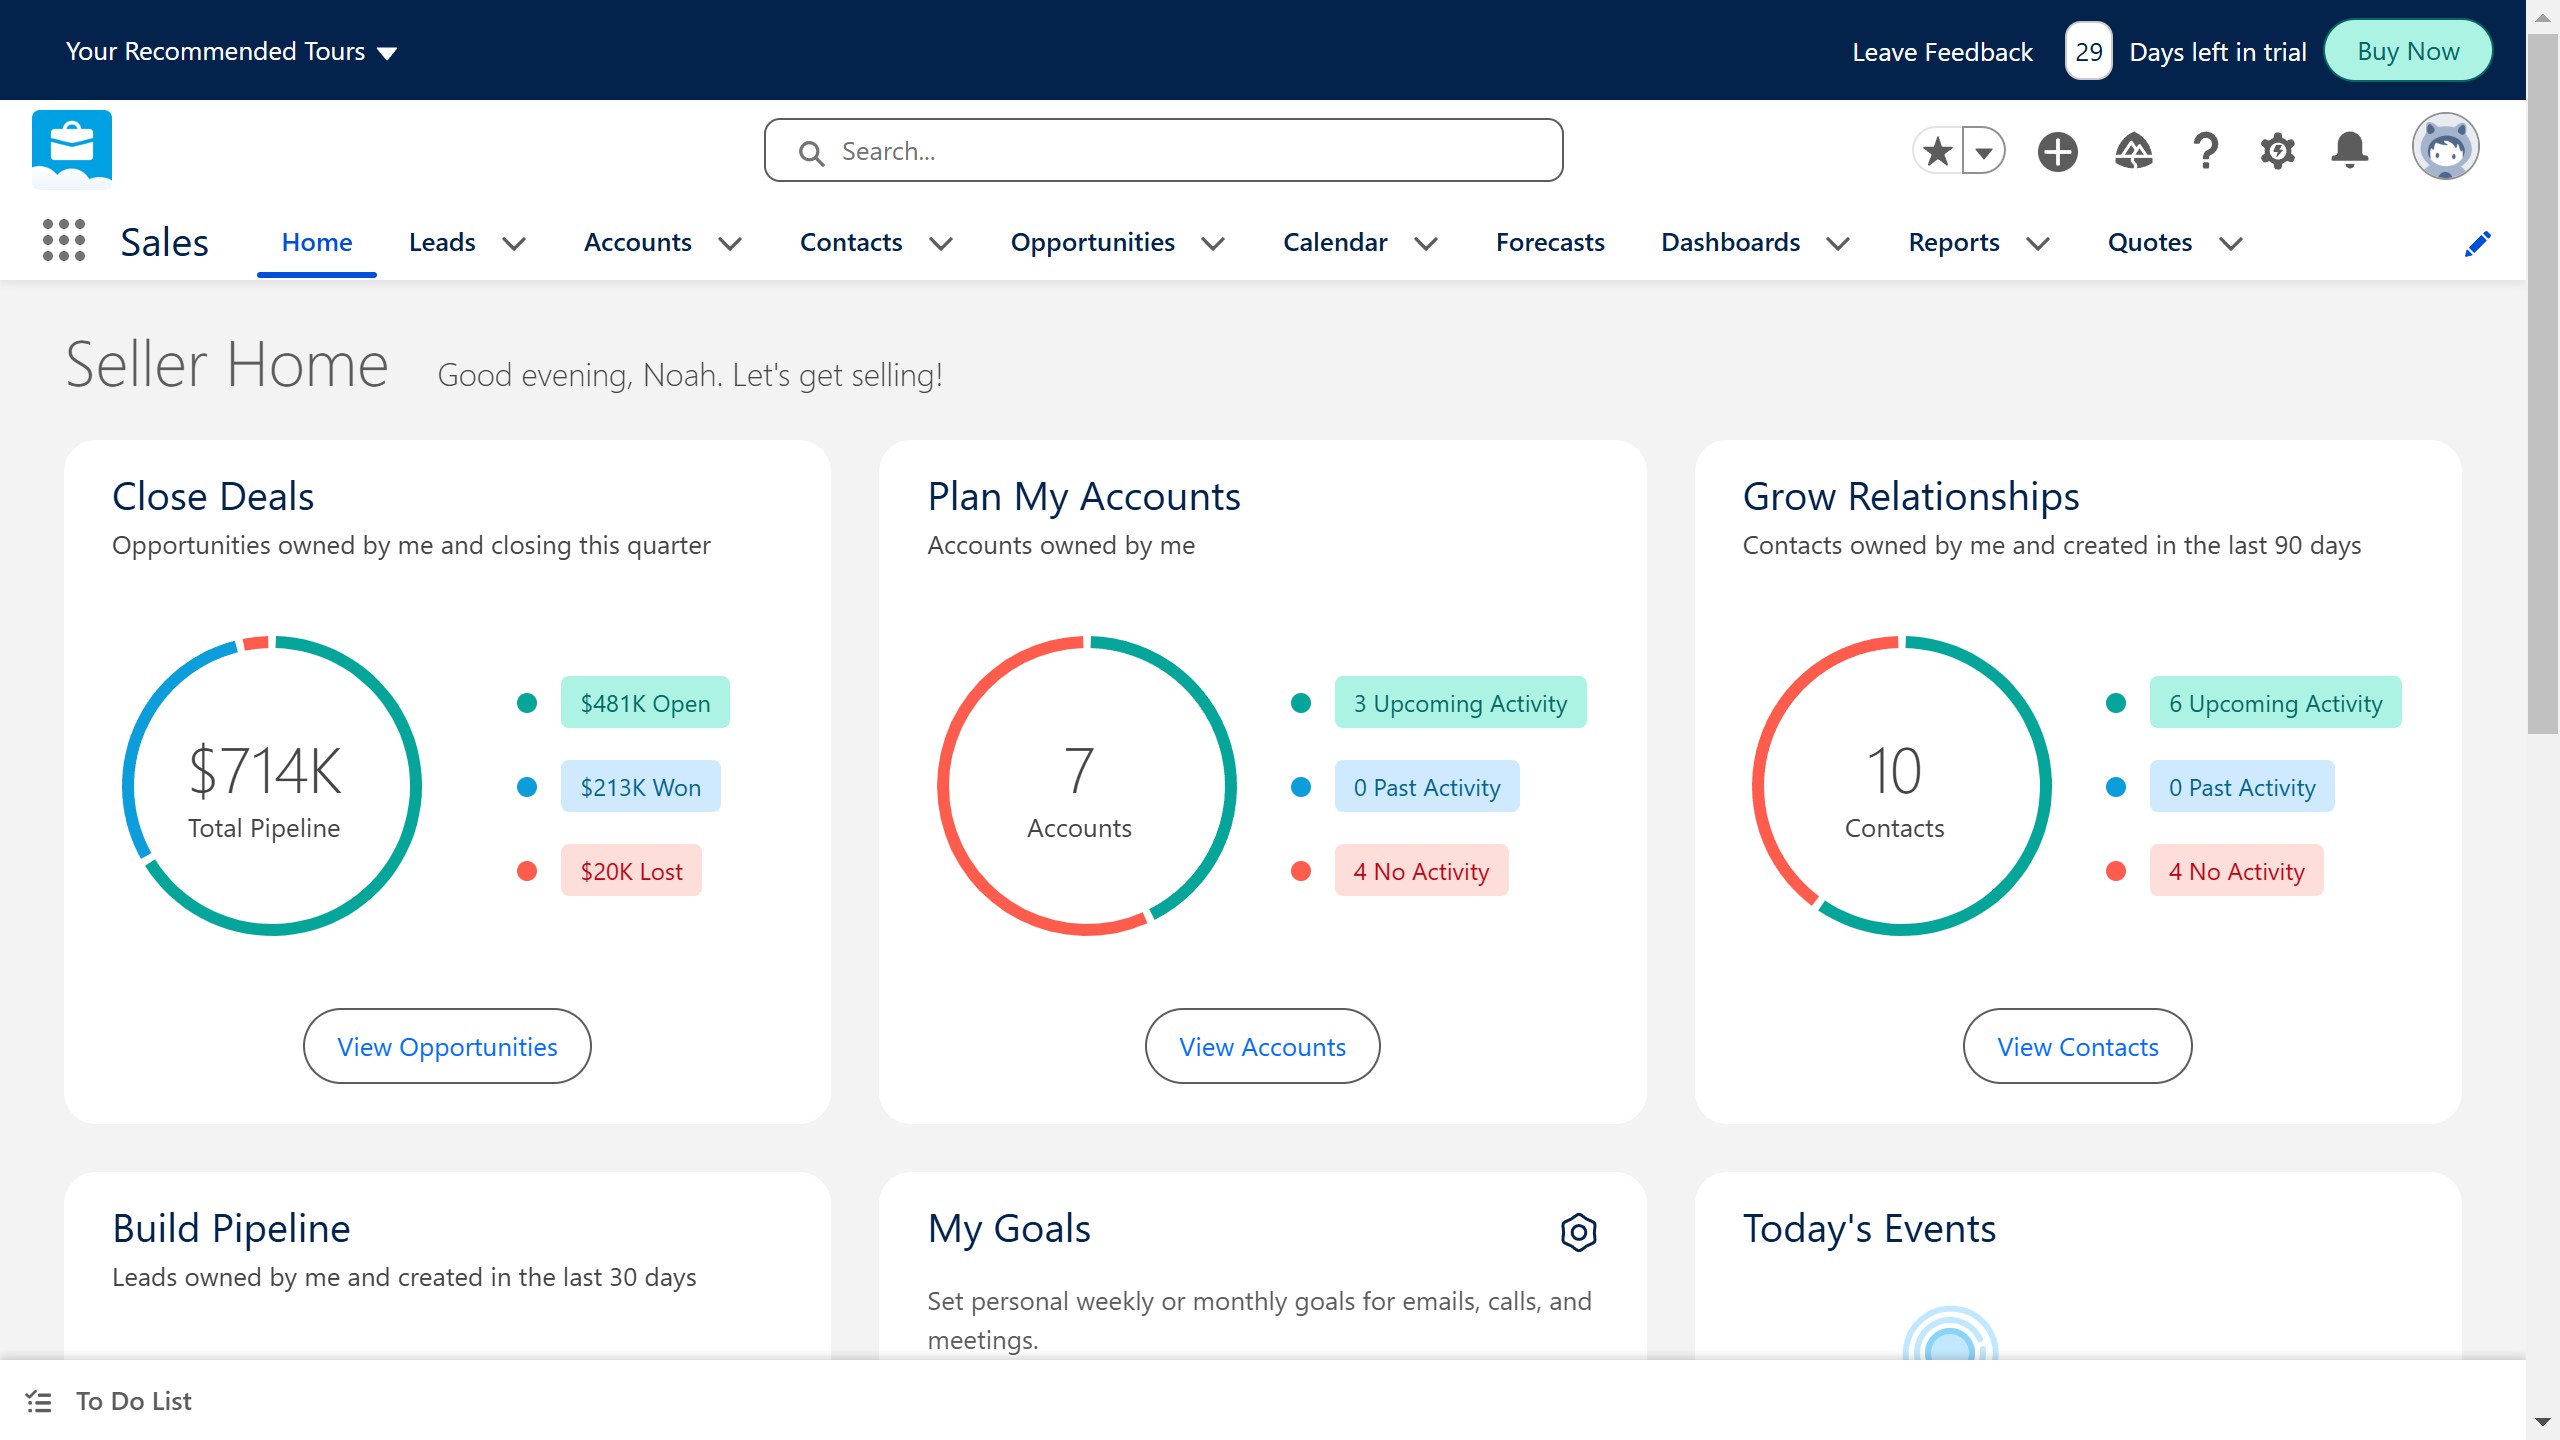
Task: Expand the Calendar menu chevron
Action: point(1426,243)
